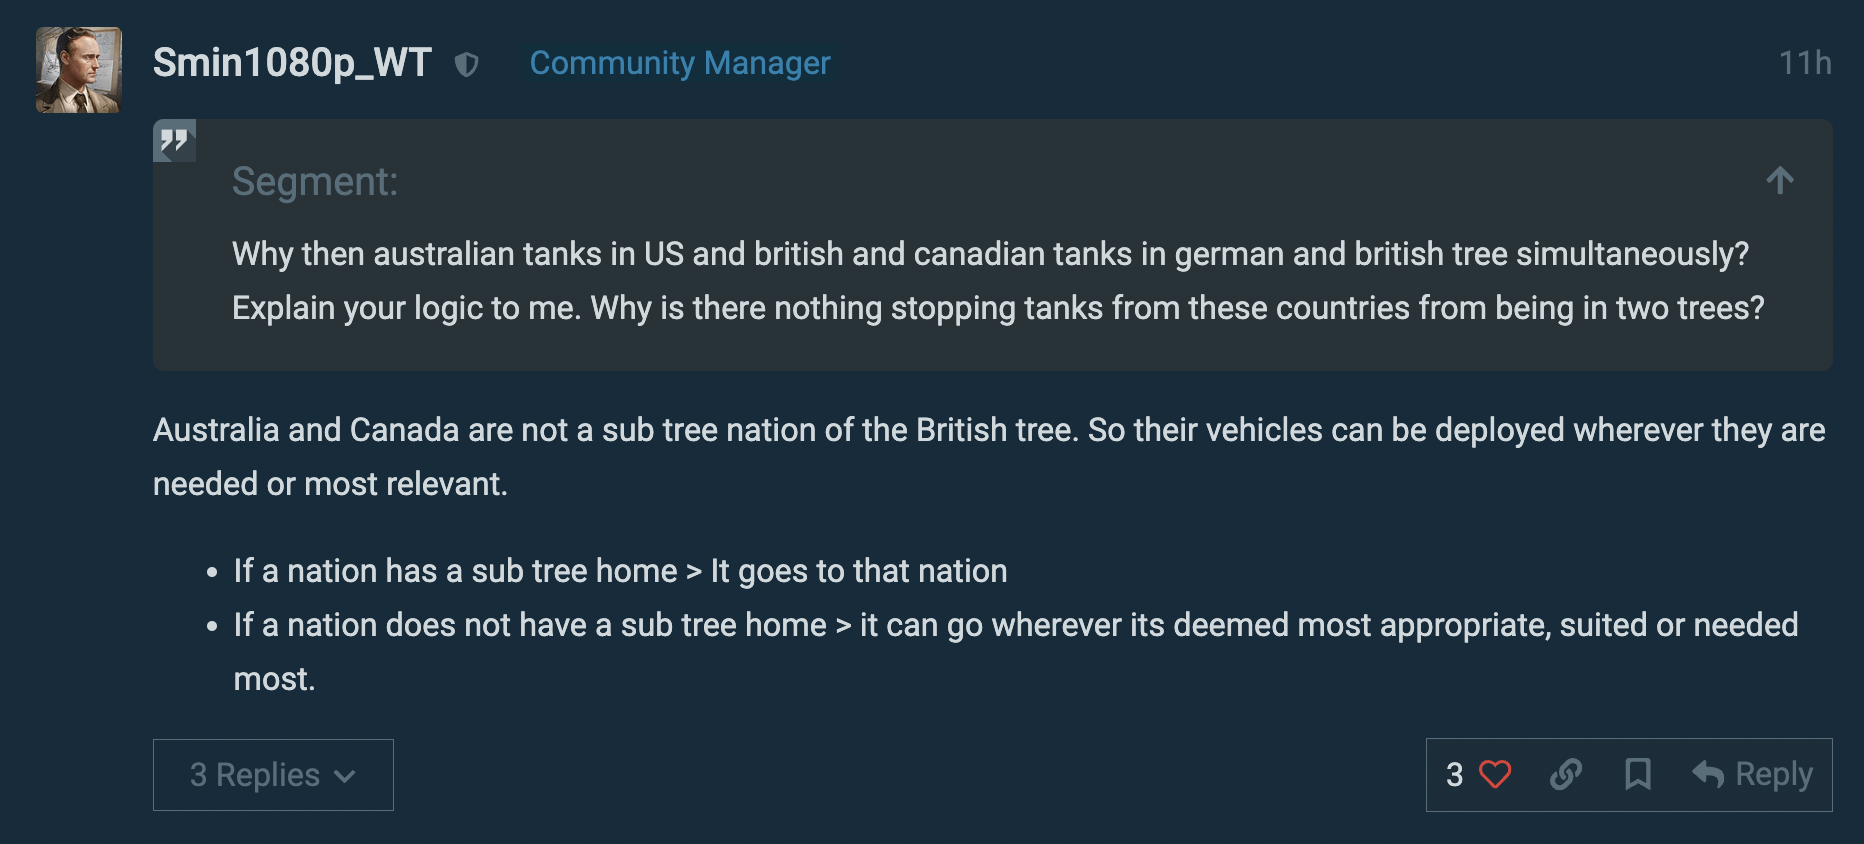This screenshot has width=1864, height=844.
Task: Click the quoted author name Segment
Action: (x=315, y=182)
